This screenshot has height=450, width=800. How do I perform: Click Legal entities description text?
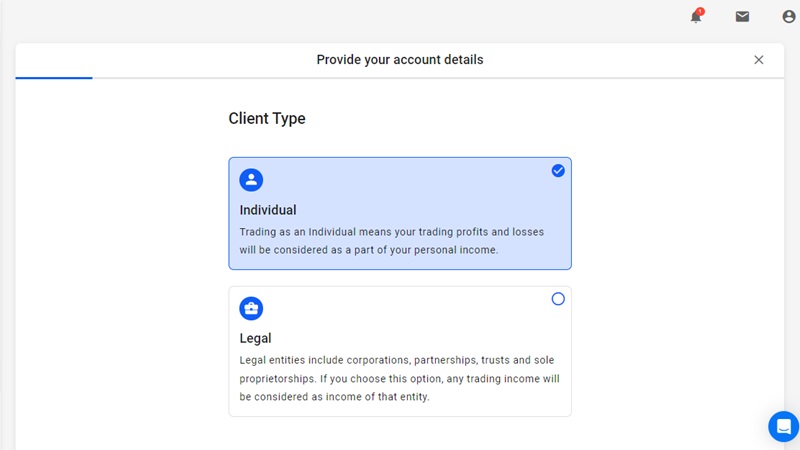[399, 378]
